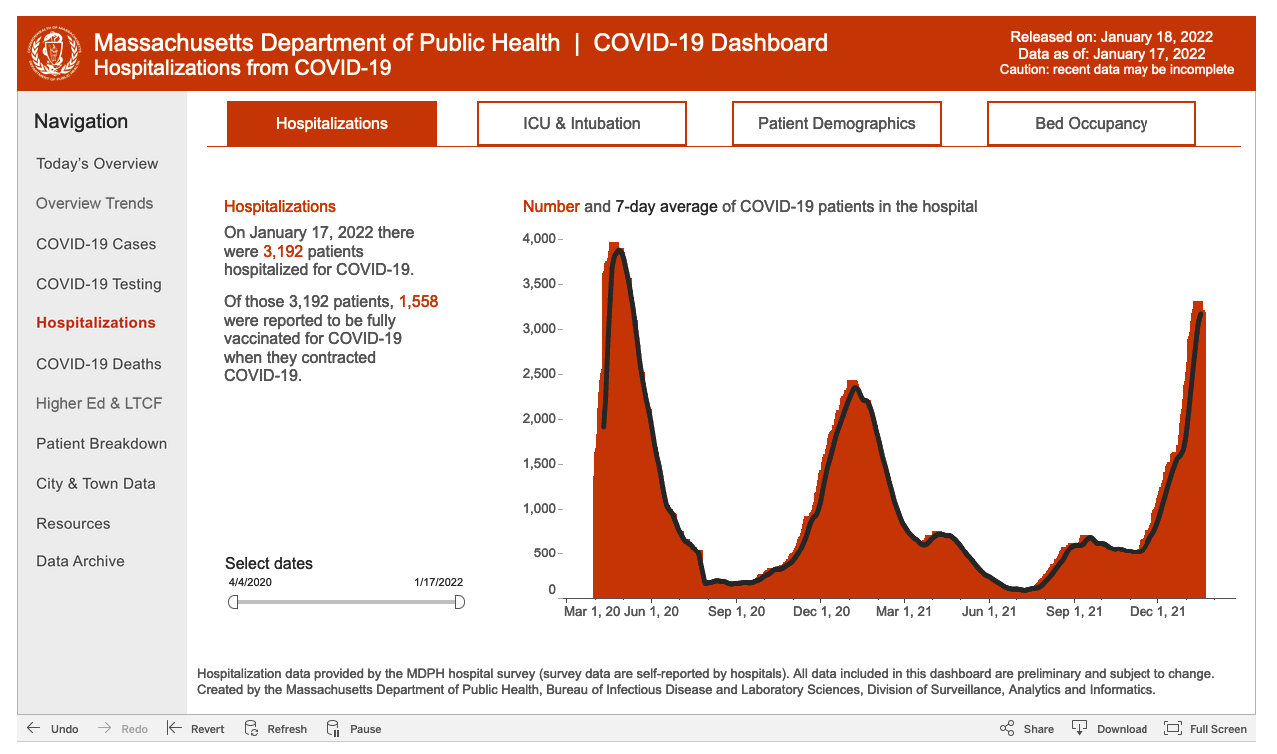
Task: Click the chart title starting with Number
Action: pyautogui.click(x=750, y=207)
